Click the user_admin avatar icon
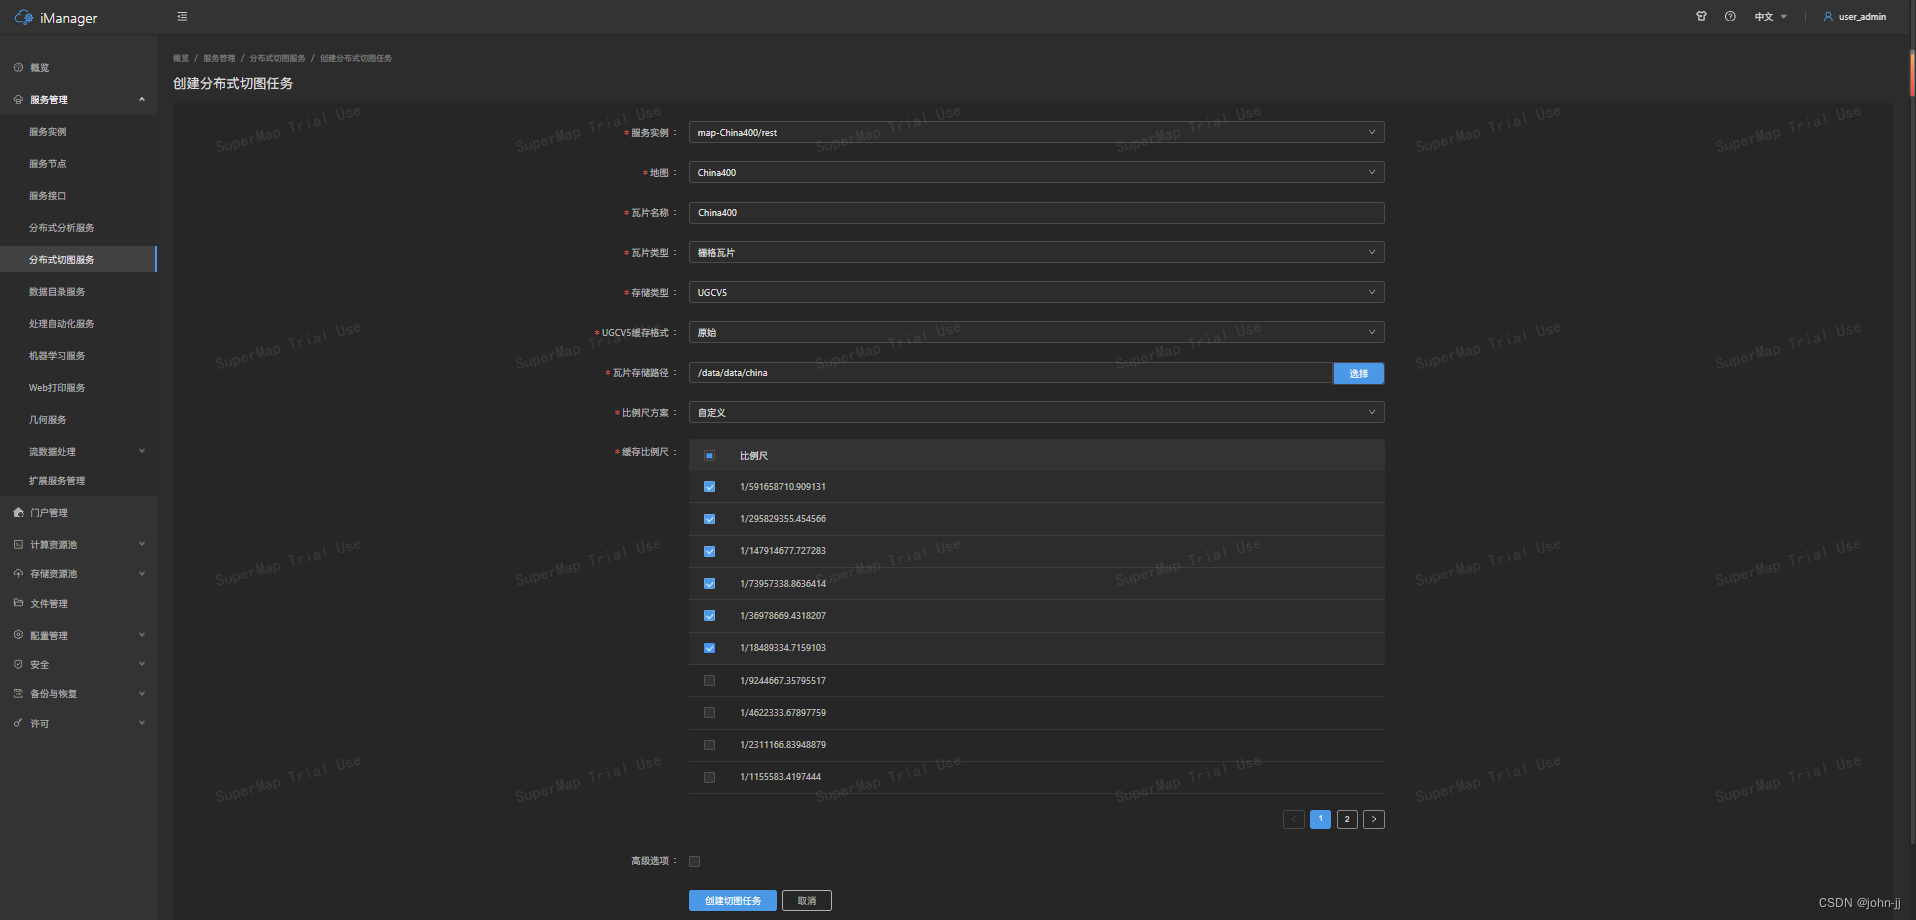 point(1828,16)
